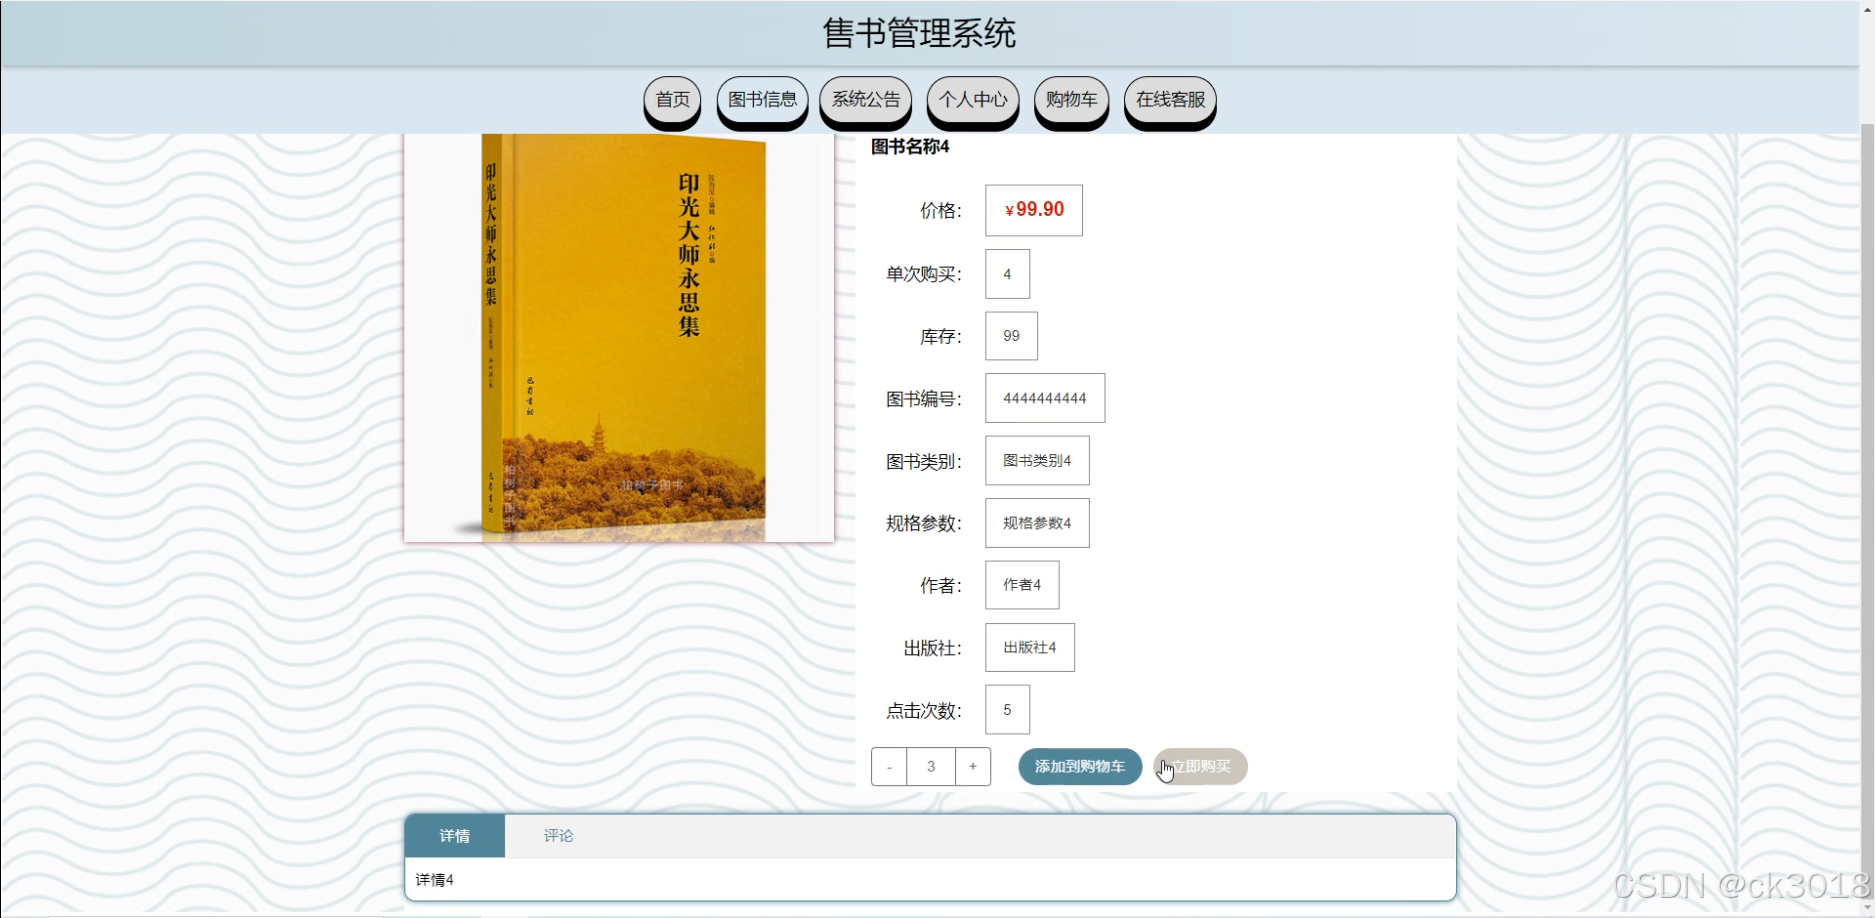Switch to the 详情 tab
Viewport: 1875px width, 918px height.
coord(455,836)
